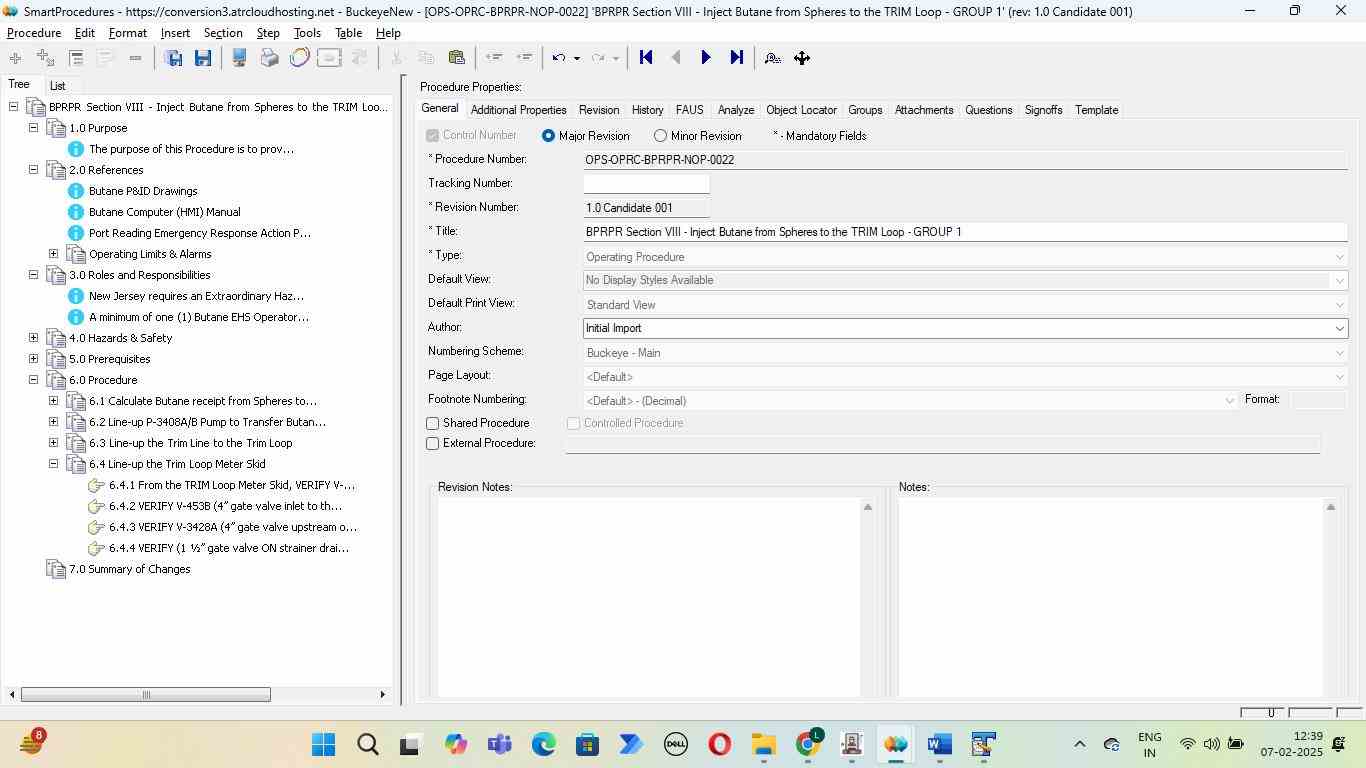Click the undo arrow icon
This screenshot has height=768, width=1366.
point(560,58)
